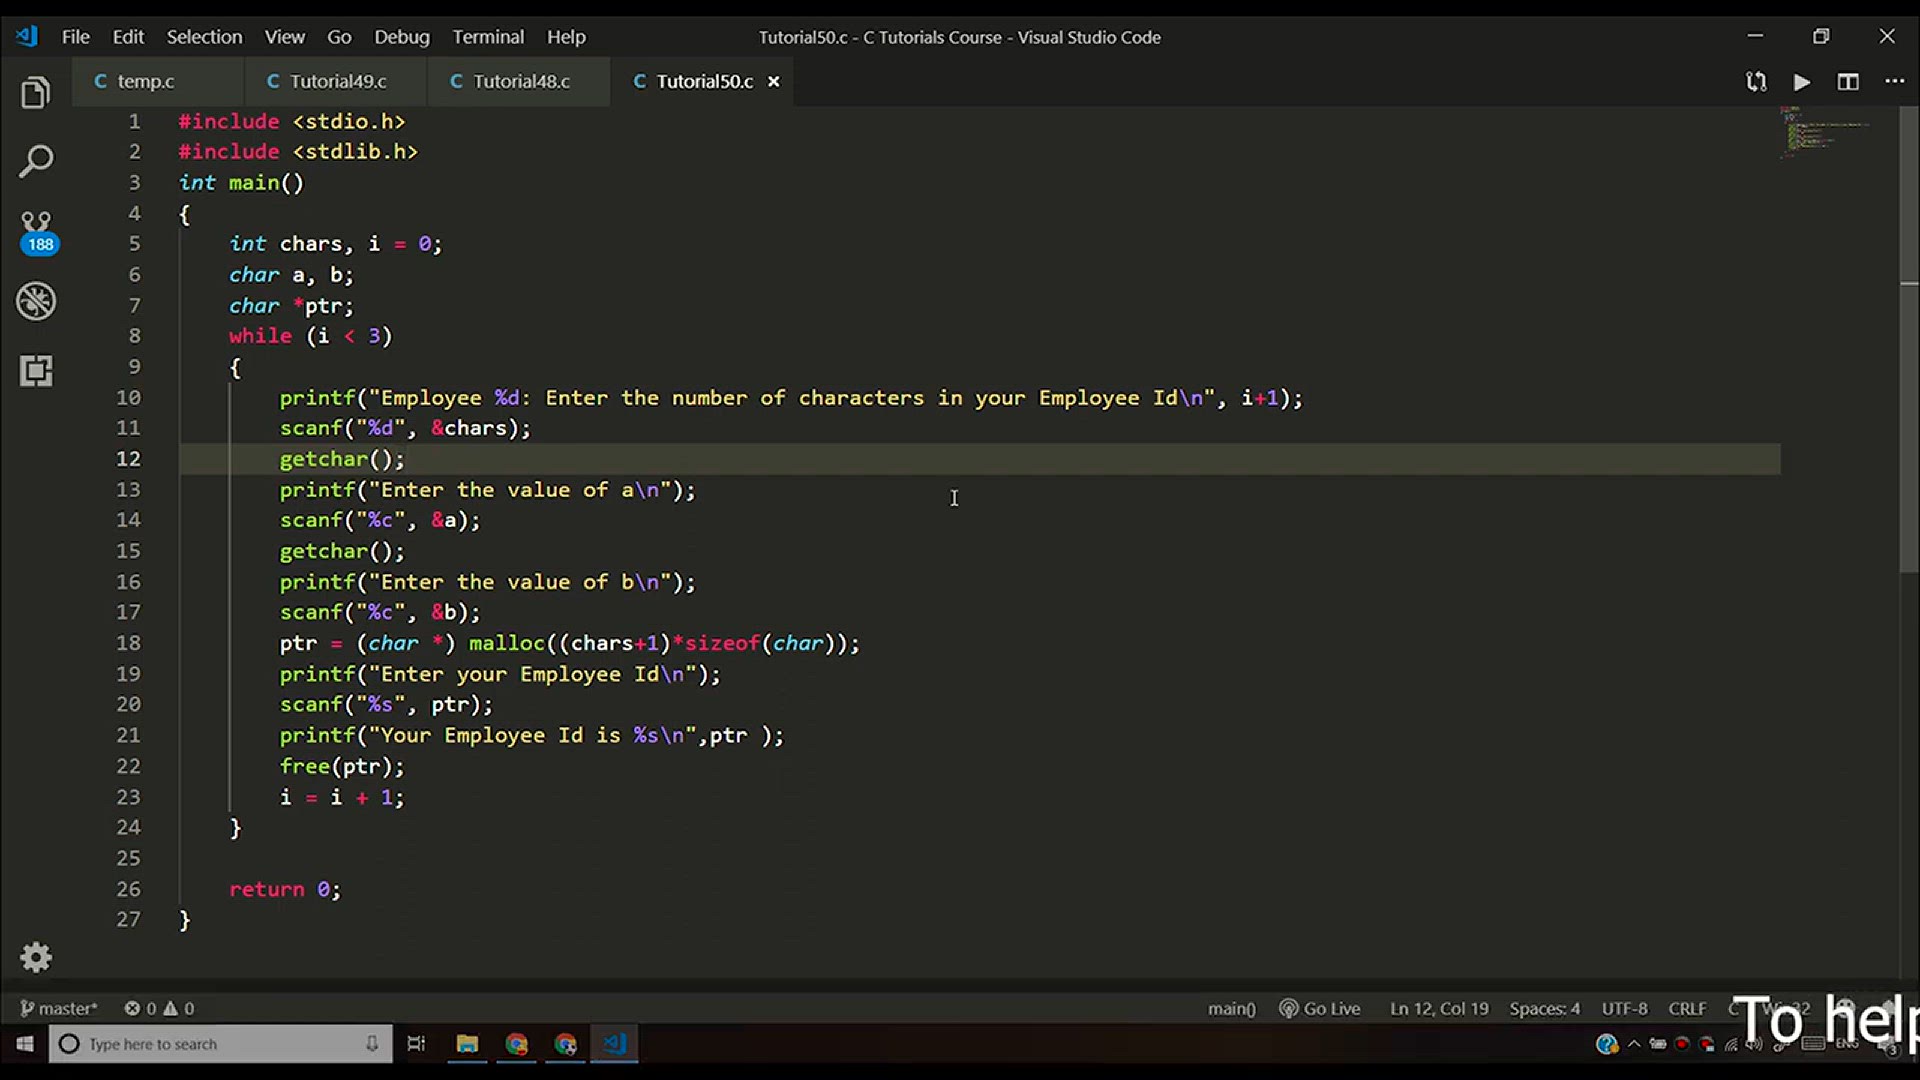Click the master branch in status bar
Viewport: 1920px width, 1080px height.
[x=59, y=1008]
